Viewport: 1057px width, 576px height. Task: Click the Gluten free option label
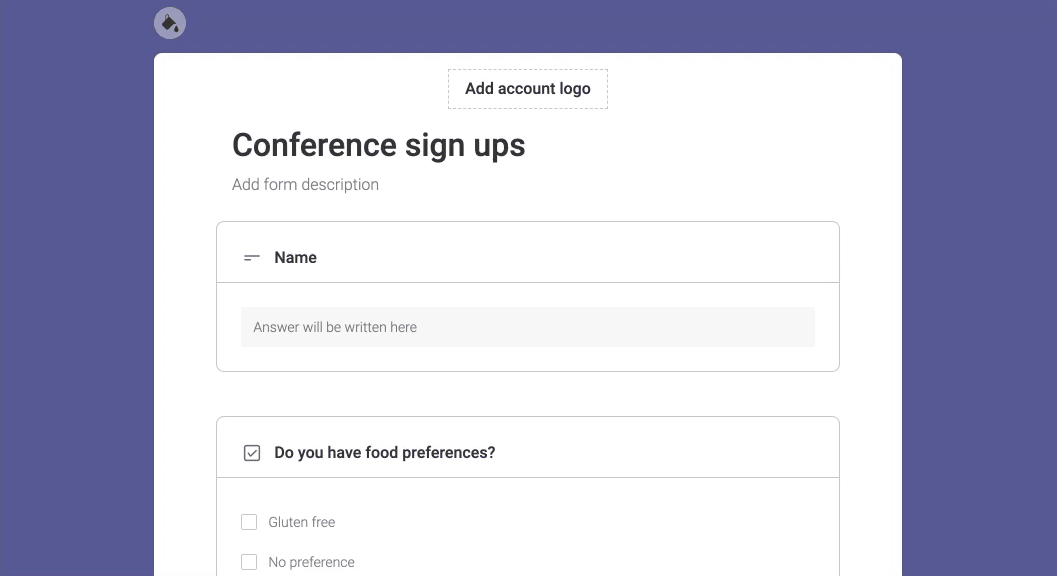point(301,522)
